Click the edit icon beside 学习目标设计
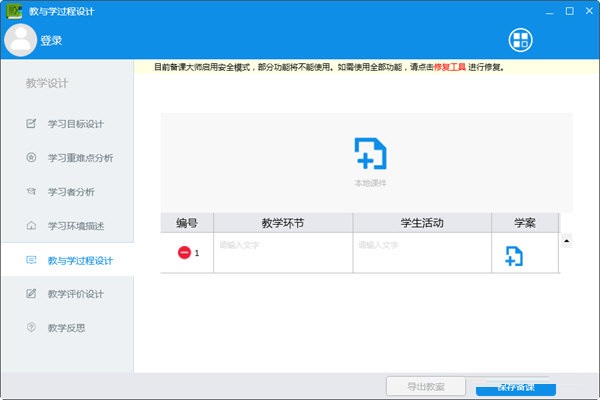Screen dimensions: 600x400 (x=31, y=123)
